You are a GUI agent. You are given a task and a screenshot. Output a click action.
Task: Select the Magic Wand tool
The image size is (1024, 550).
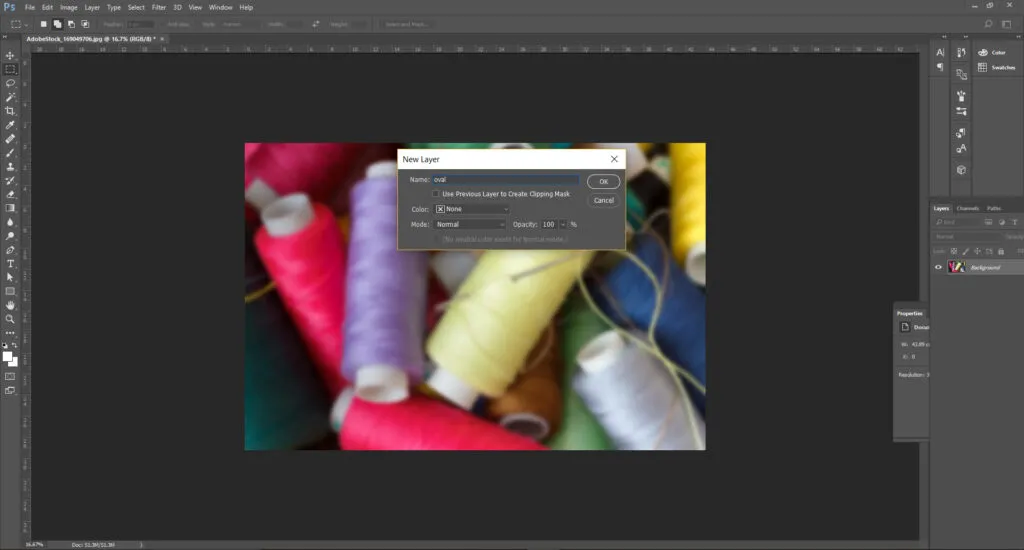click(10, 97)
